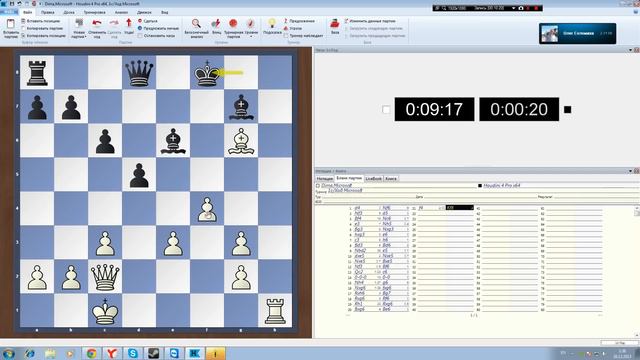Click the white bishop on g6
Image resolution: width=640 pixels, height=360 pixels.
(241, 141)
